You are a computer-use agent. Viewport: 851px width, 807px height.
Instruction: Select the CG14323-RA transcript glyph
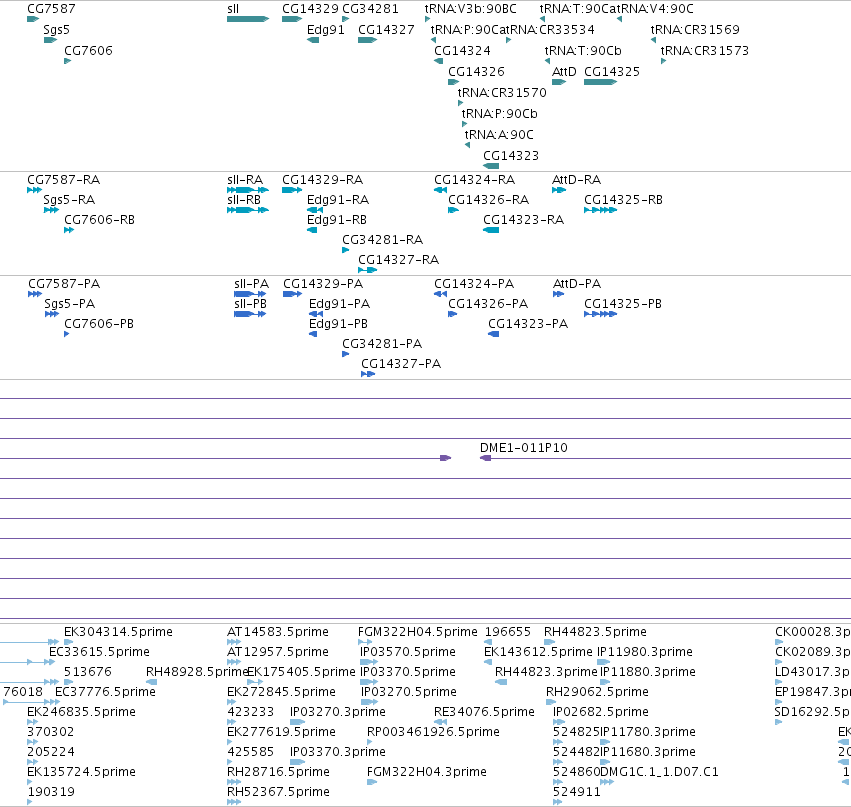(491, 230)
